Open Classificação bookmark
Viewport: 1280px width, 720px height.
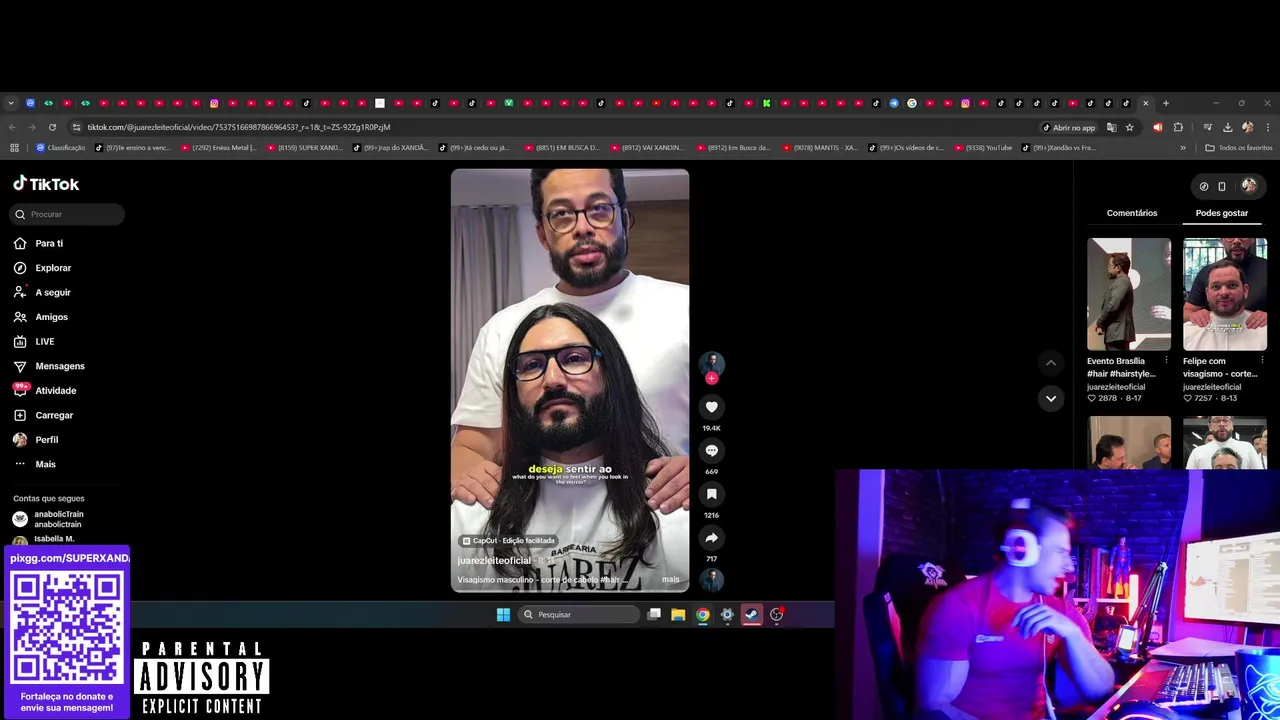click(61, 148)
